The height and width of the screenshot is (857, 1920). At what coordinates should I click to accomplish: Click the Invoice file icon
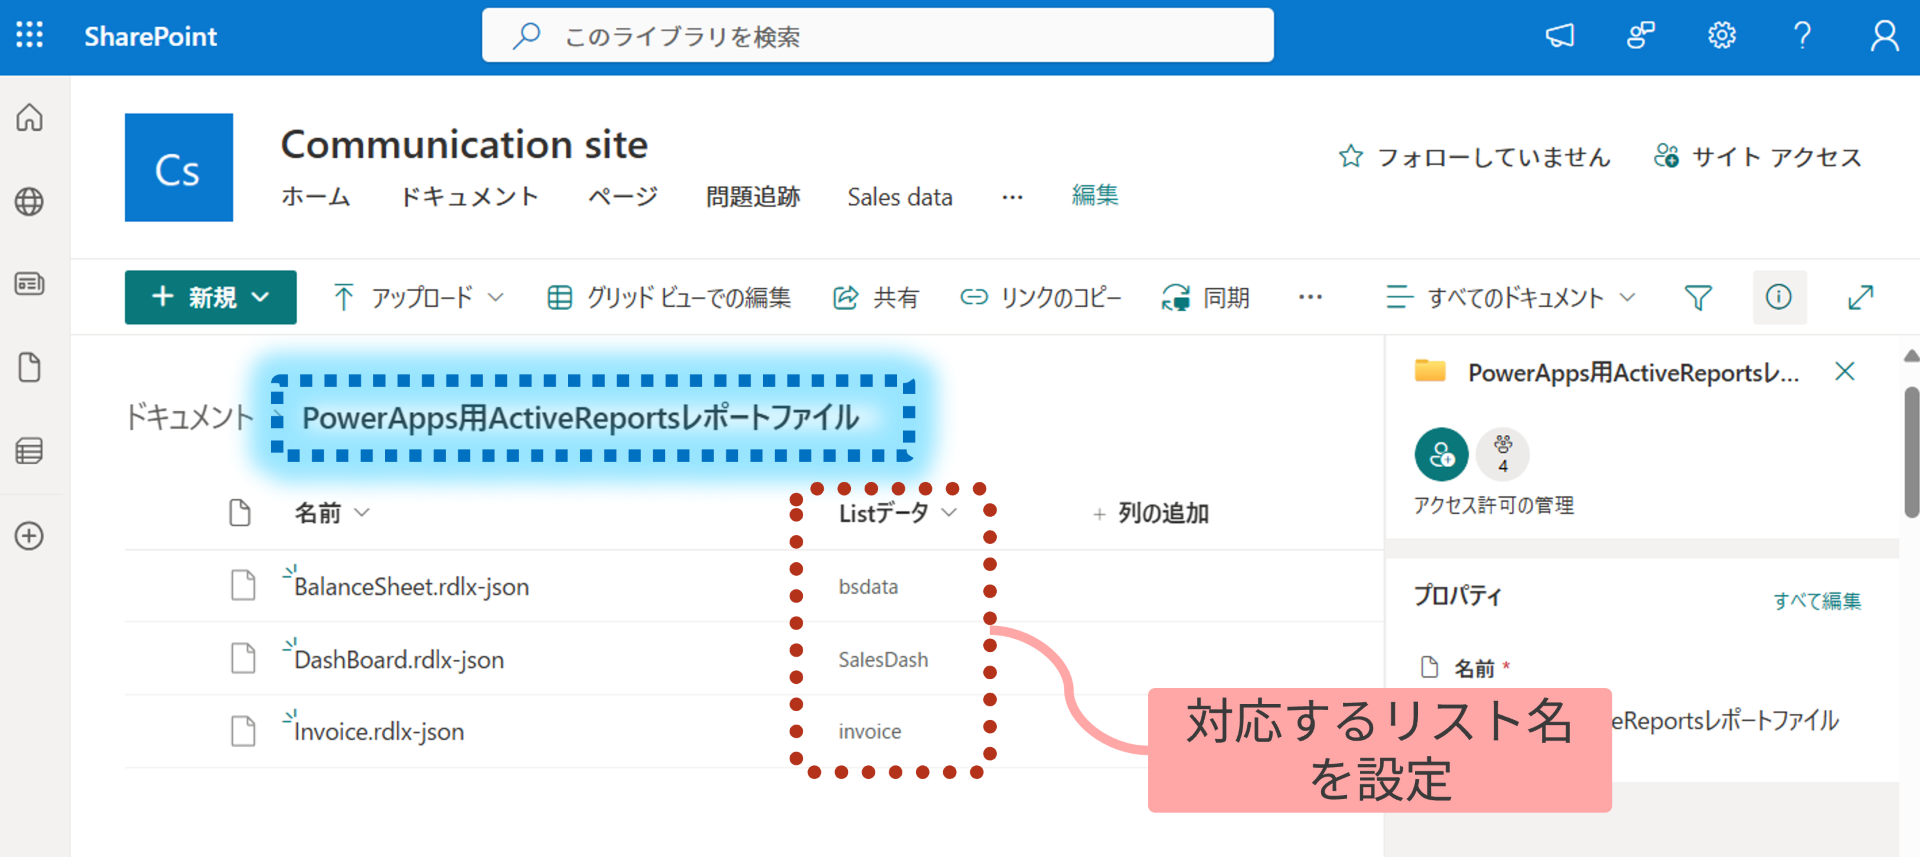[x=243, y=730]
